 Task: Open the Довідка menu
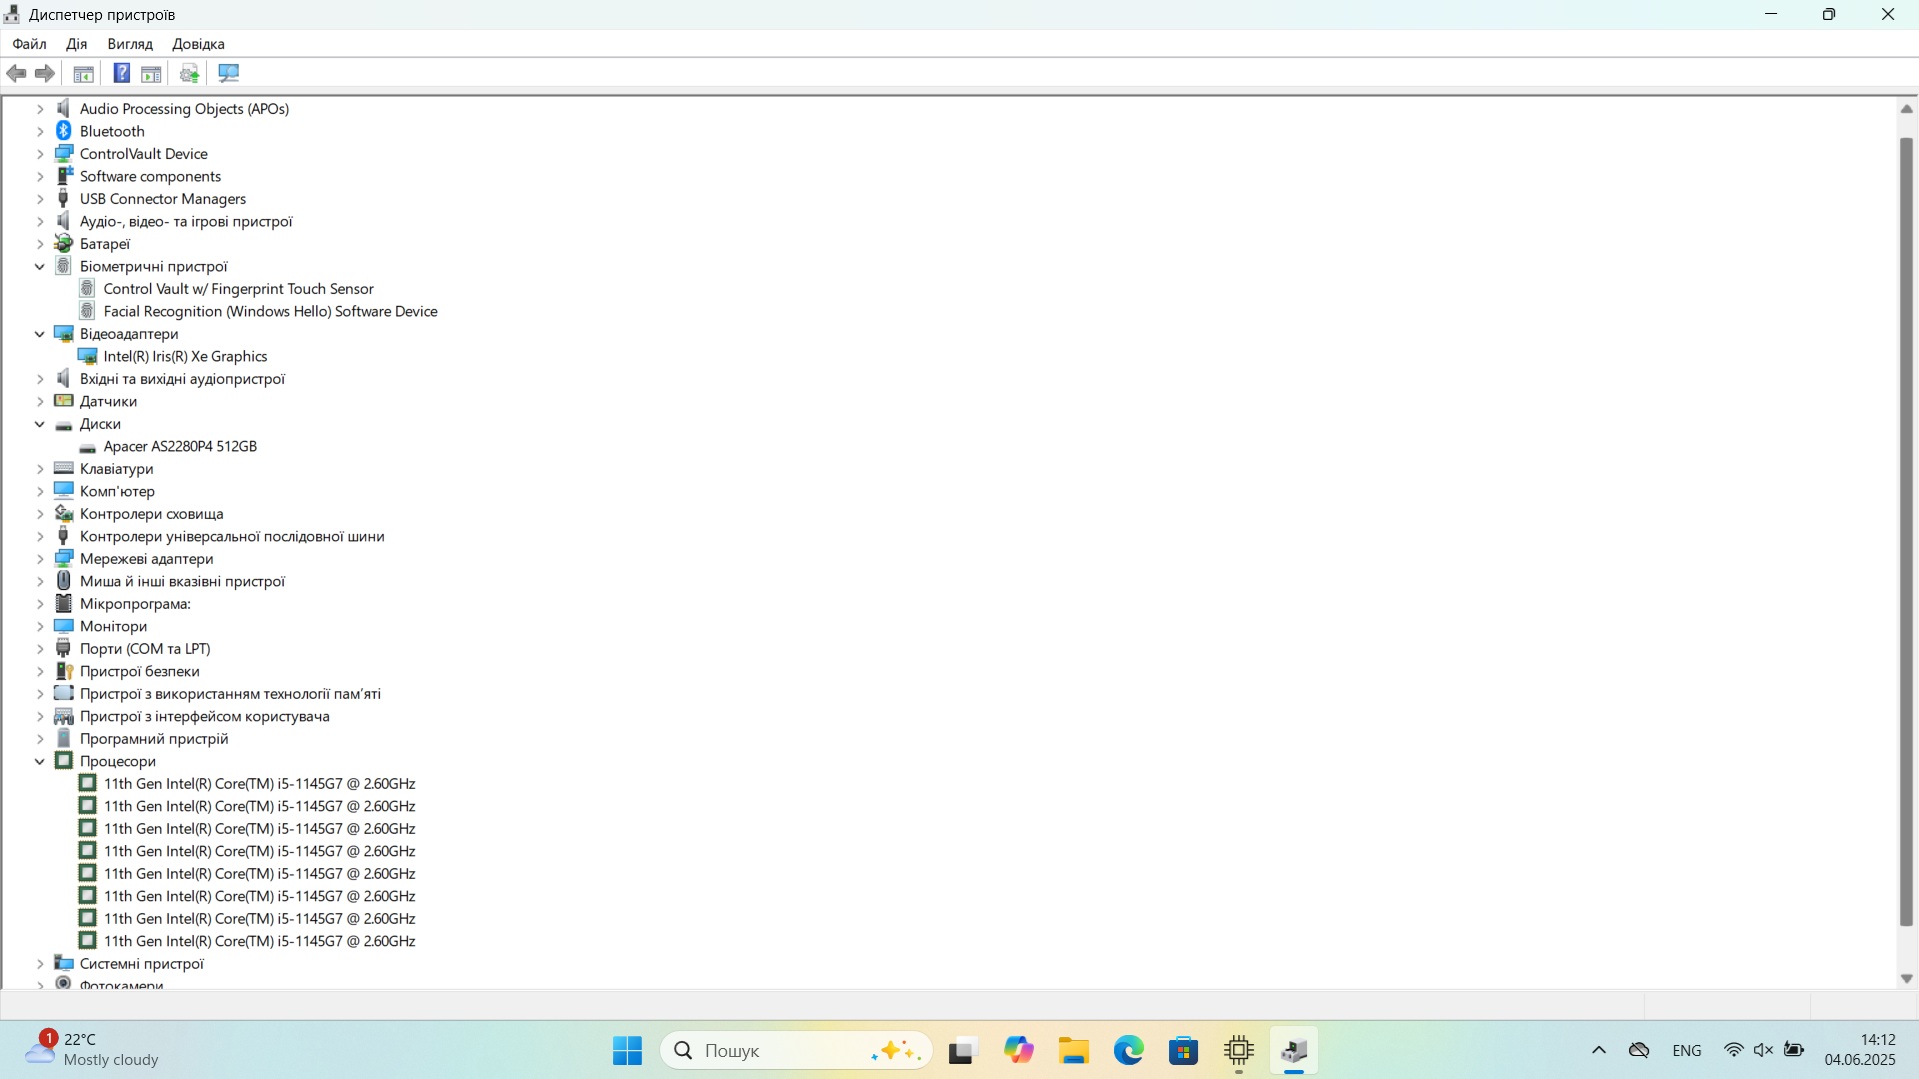[x=198, y=44]
